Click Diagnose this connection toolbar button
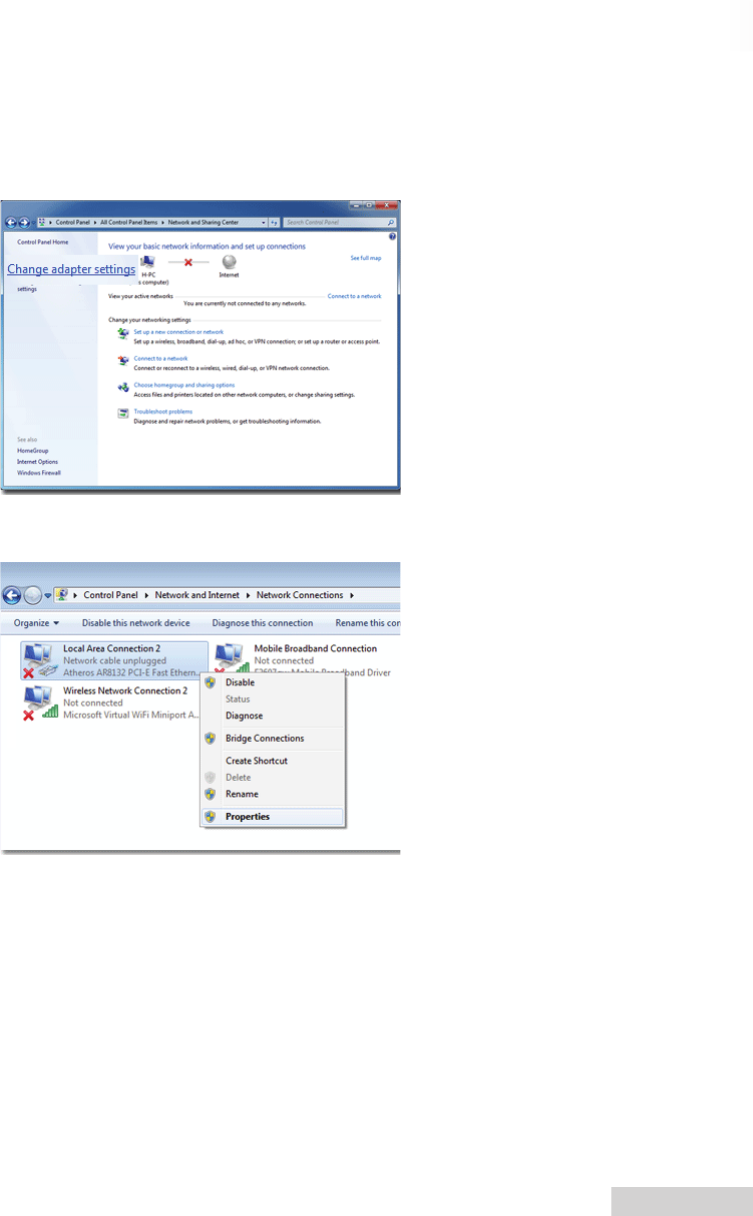This screenshot has height=1216, width=753. (x=263, y=623)
